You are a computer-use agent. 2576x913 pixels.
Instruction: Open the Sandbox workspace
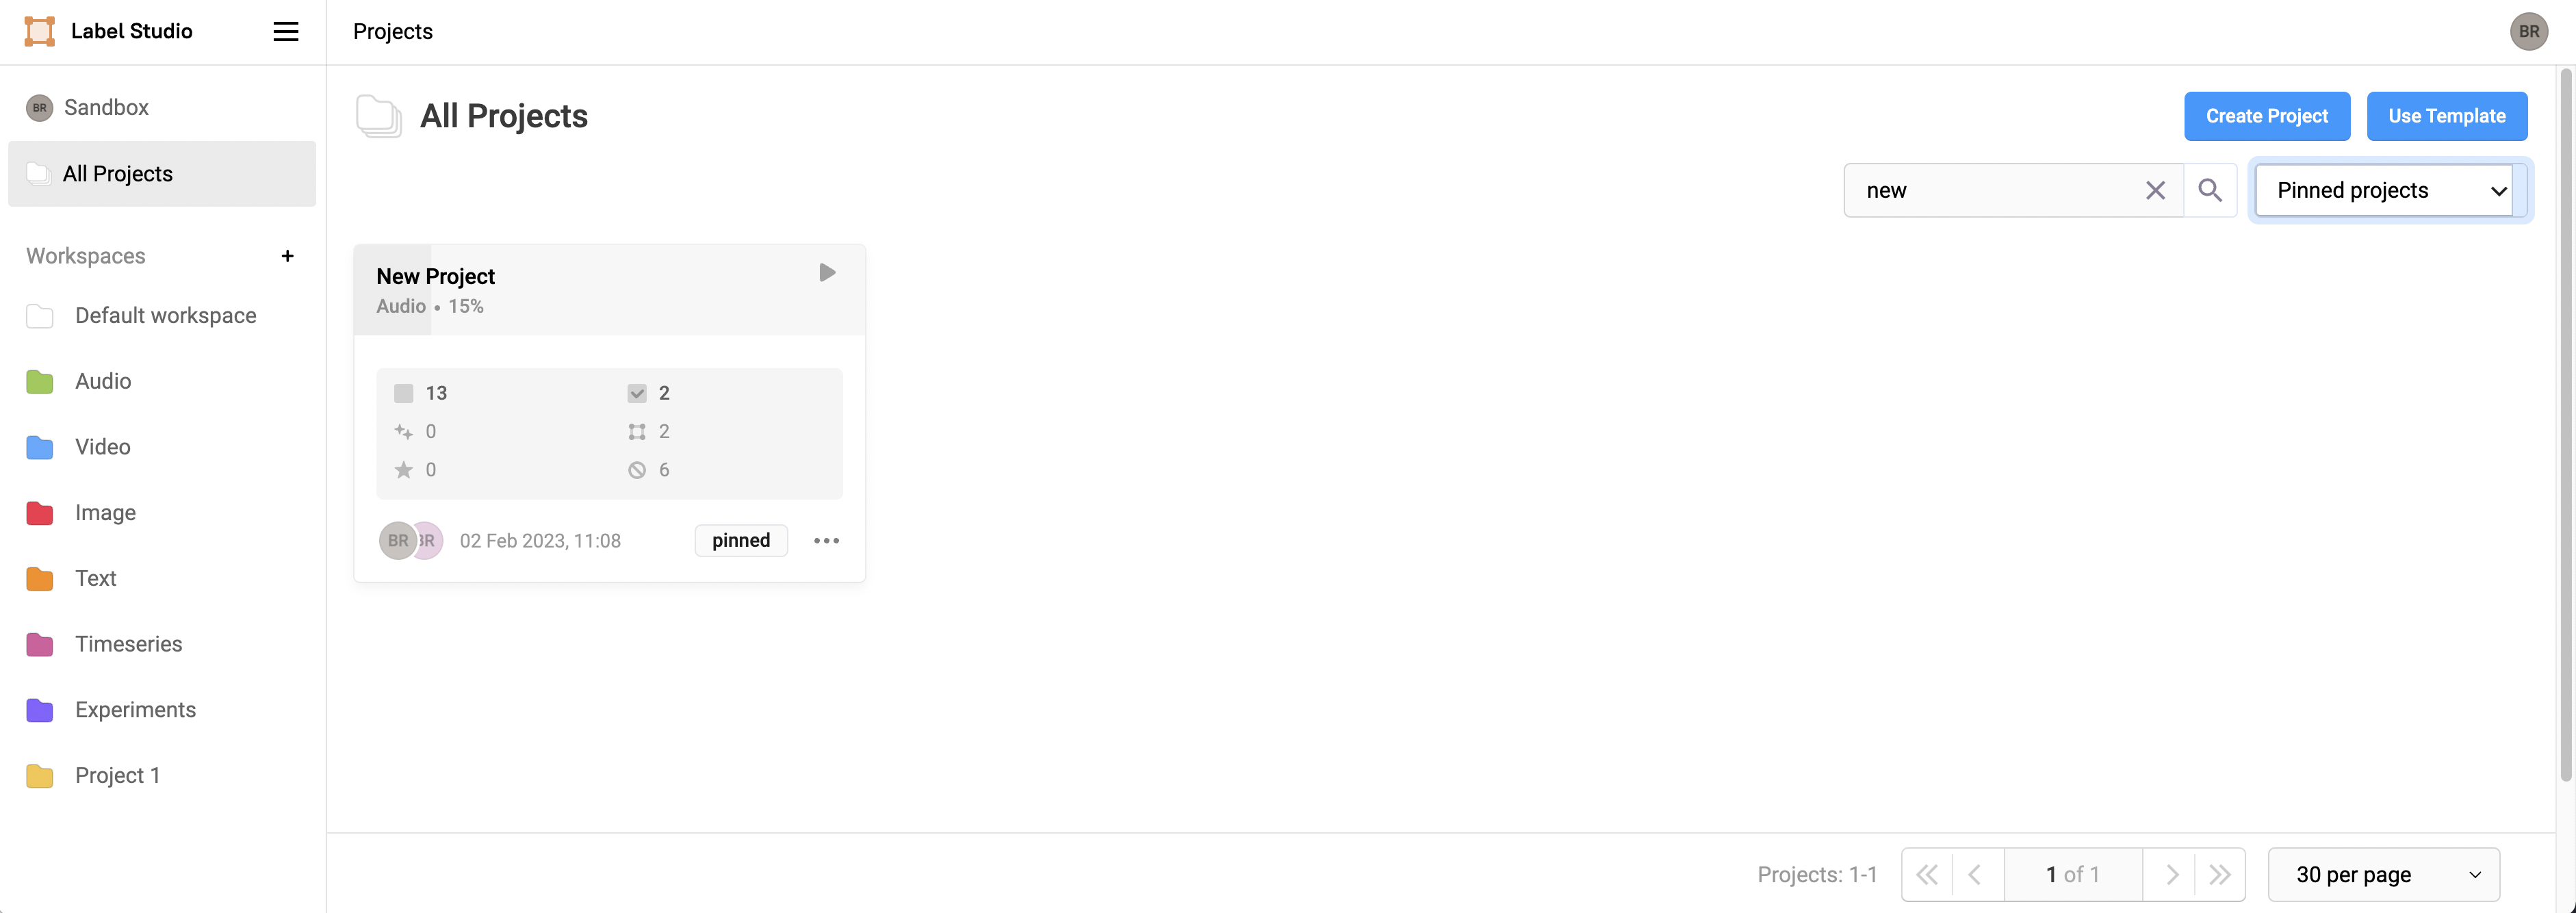[106, 108]
